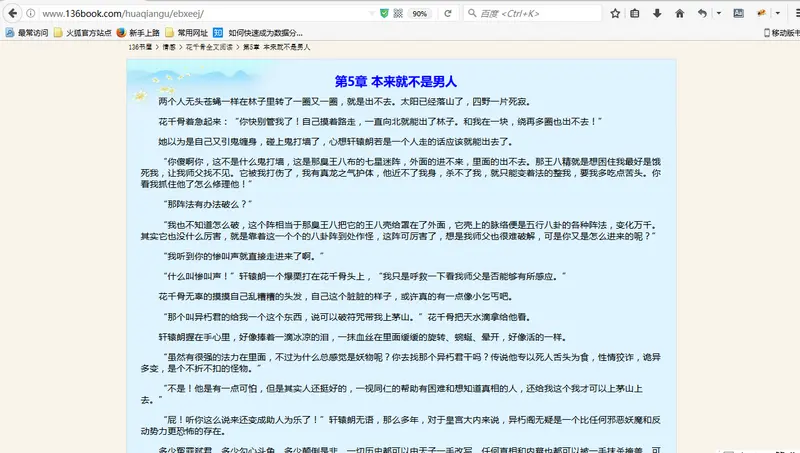This screenshot has height=453, width=800.
Task: Click the screenshot/picture toolbar icon
Action: pos(738,13)
